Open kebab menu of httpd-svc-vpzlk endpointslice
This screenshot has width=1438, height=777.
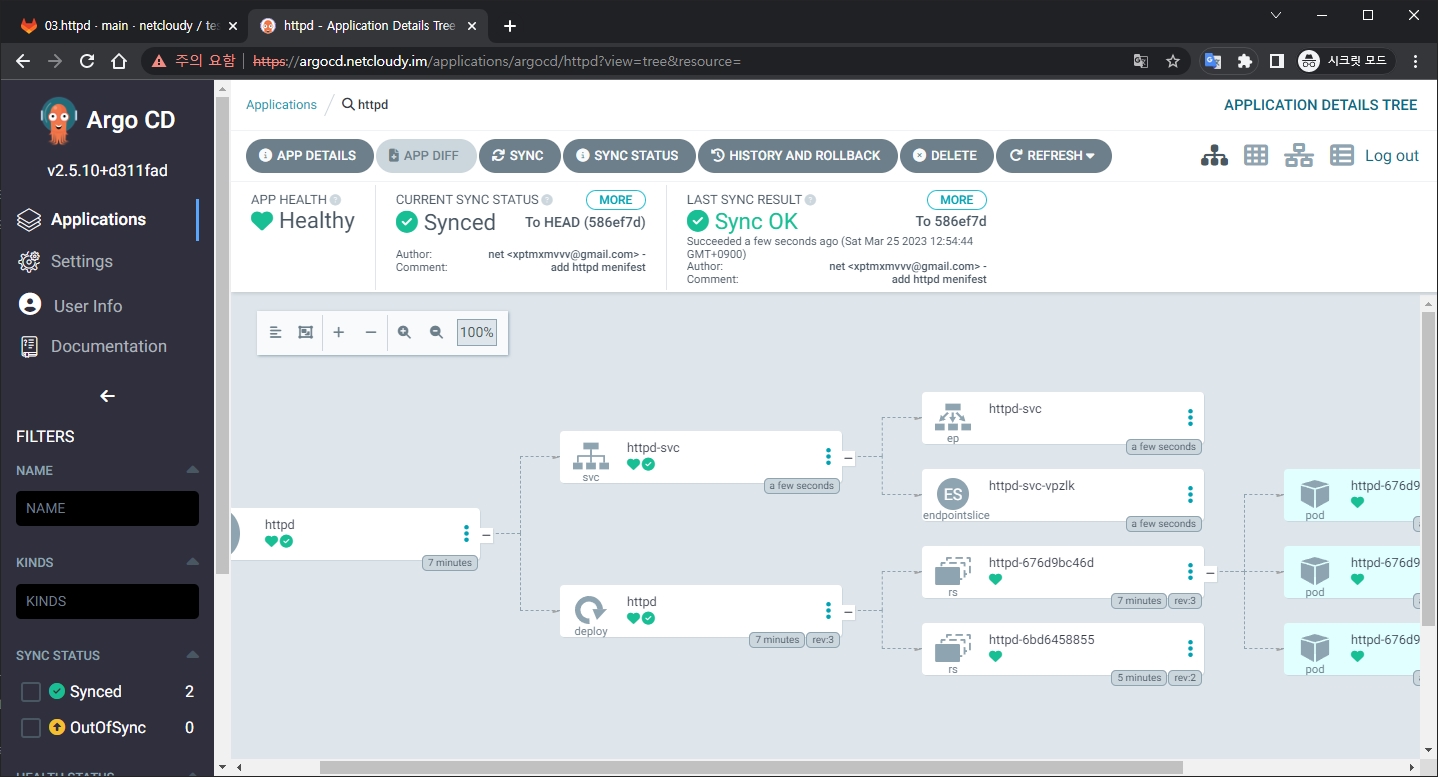pyautogui.click(x=1190, y=495)
